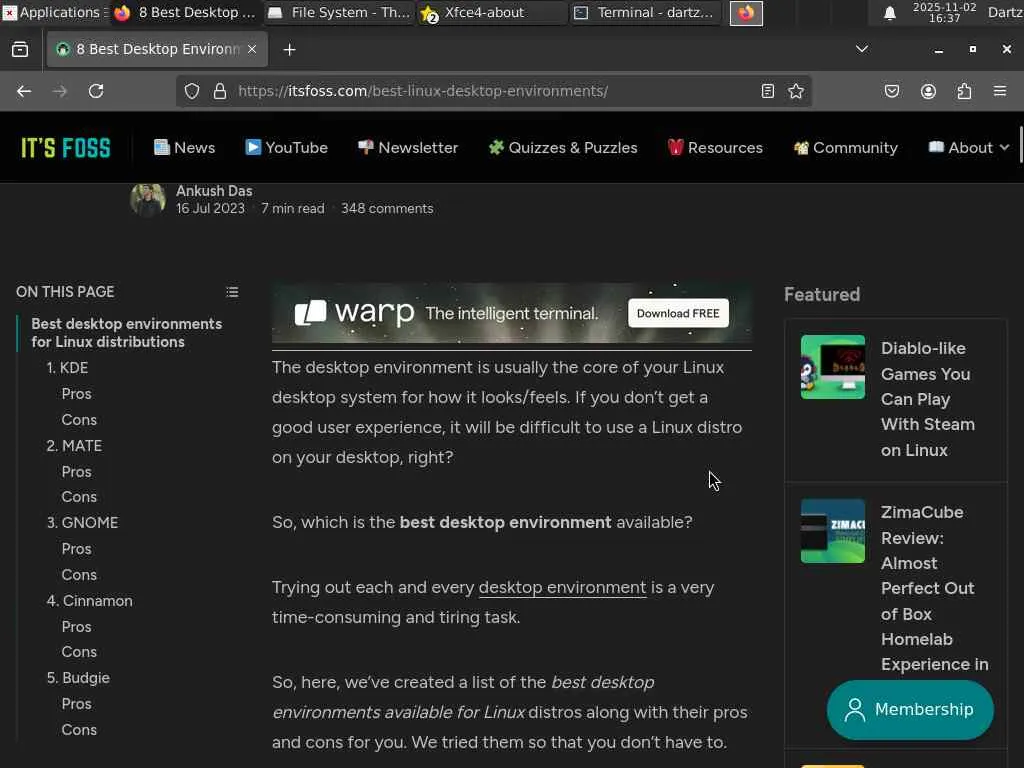Open Firefox account menu
This screenshot has height=768, width=1024.
[x=928, y=91]
